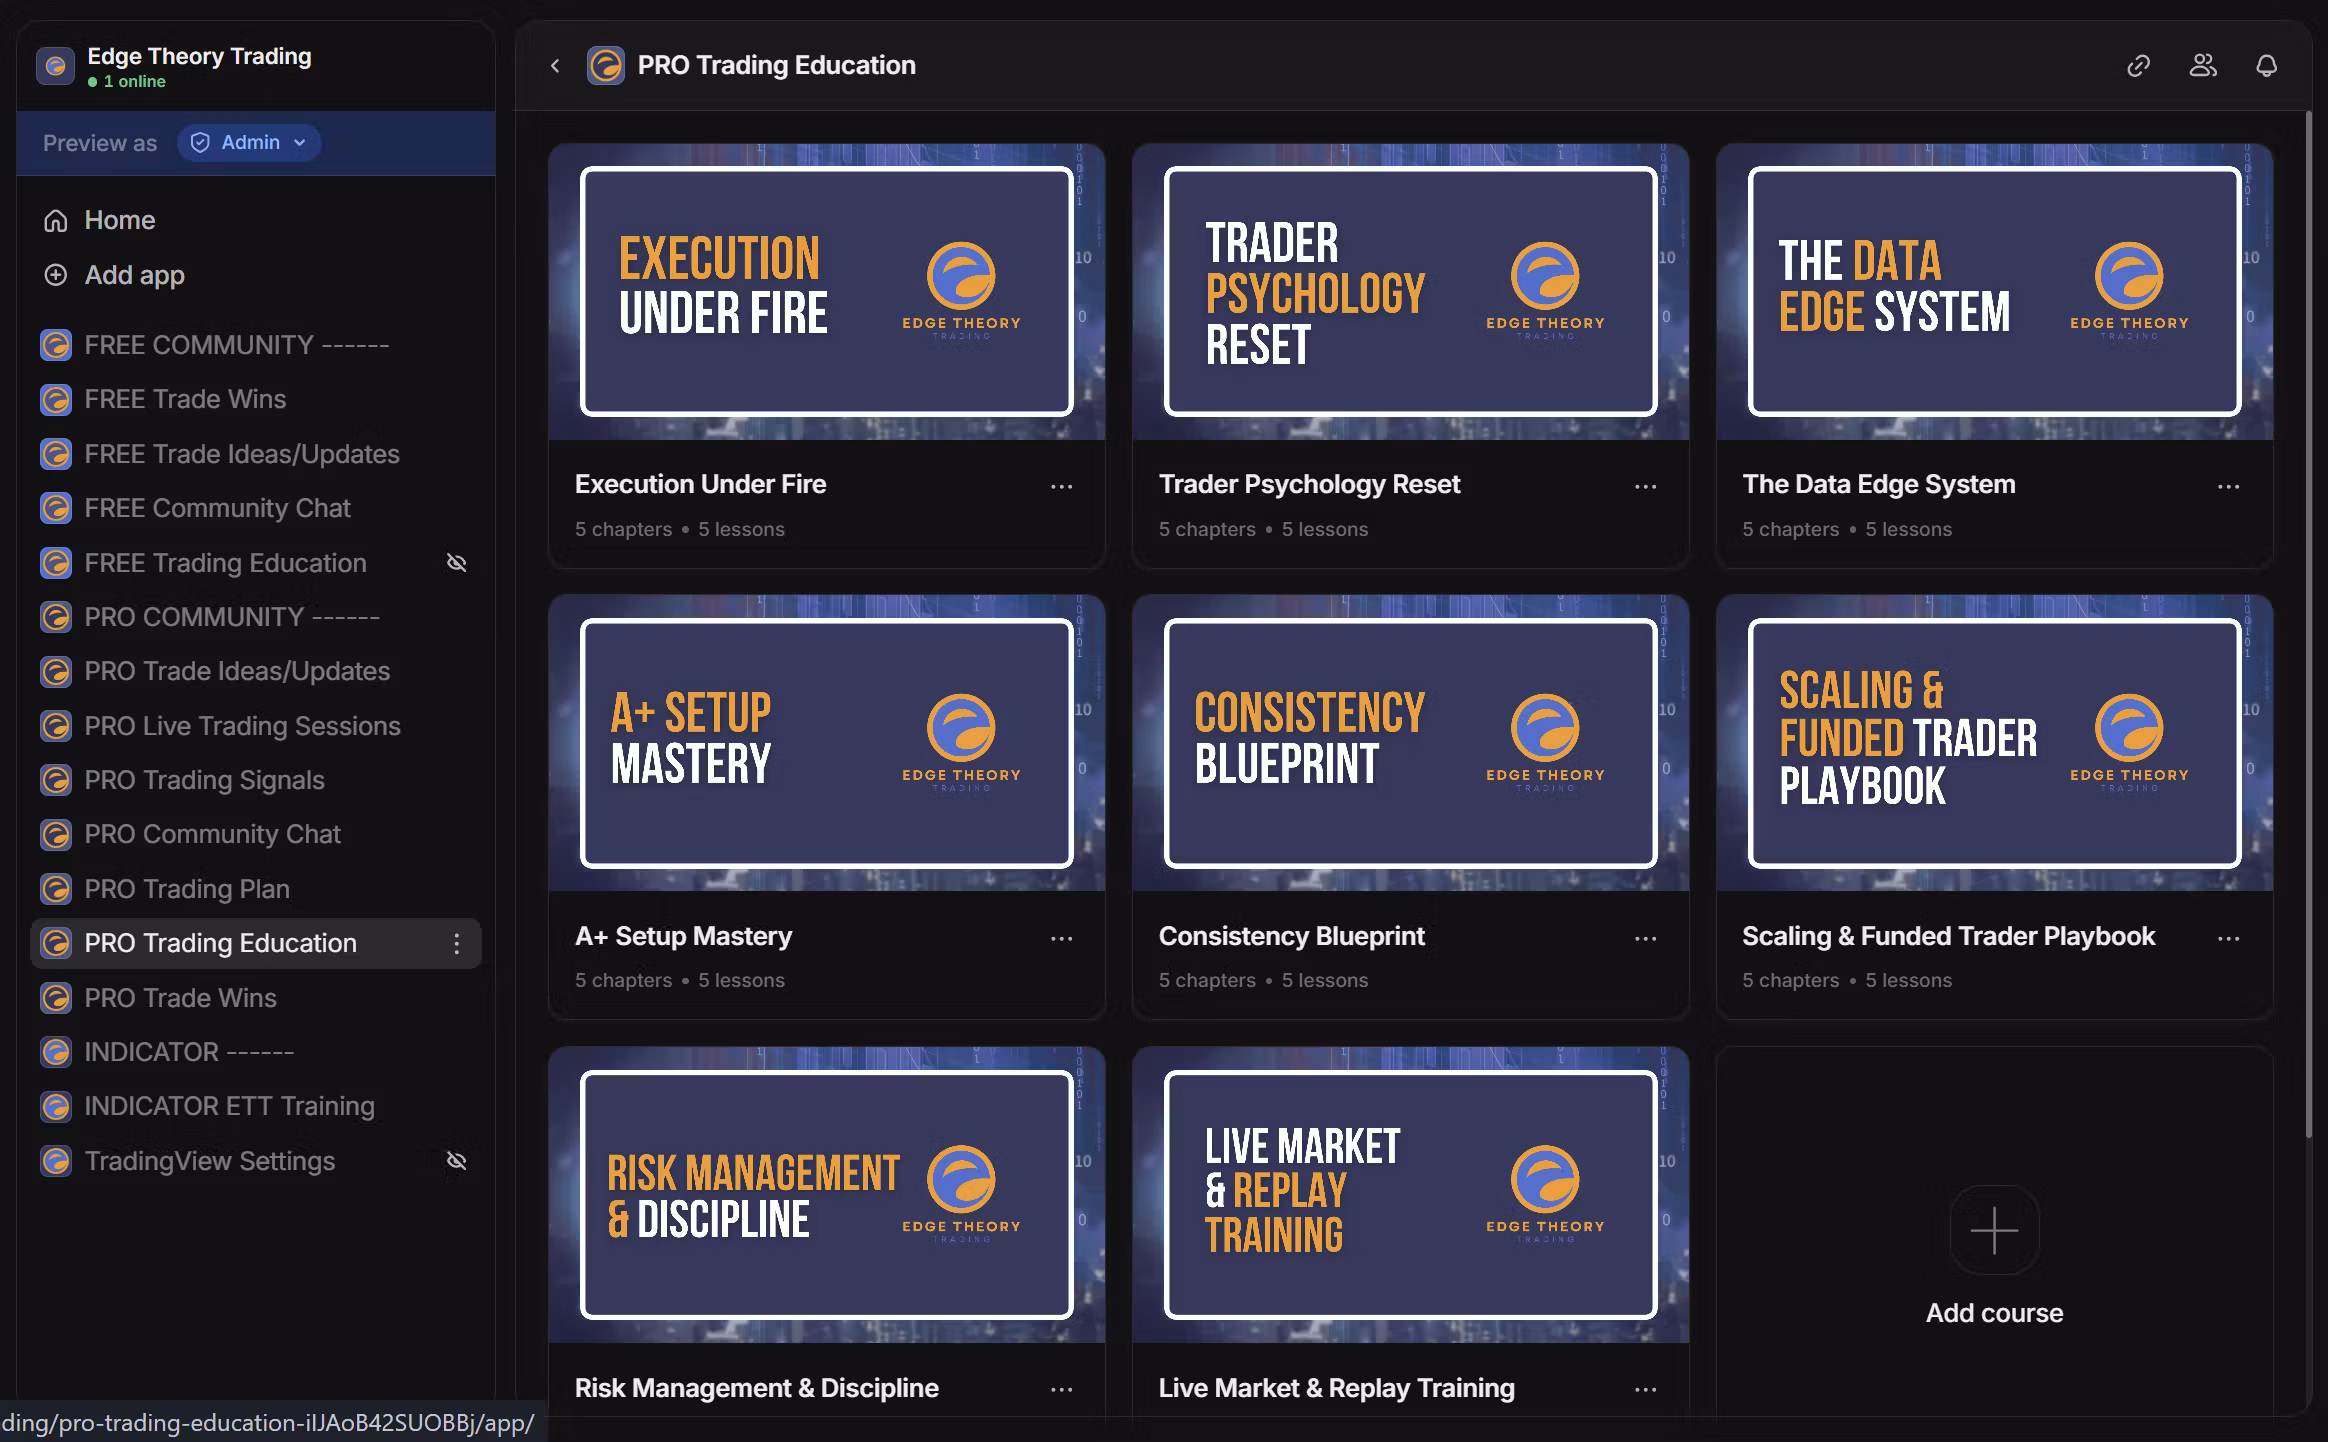Click the Add course label
Image resolution: width=2328 pixels, height=1442 pixels.
[1994, 1313]
